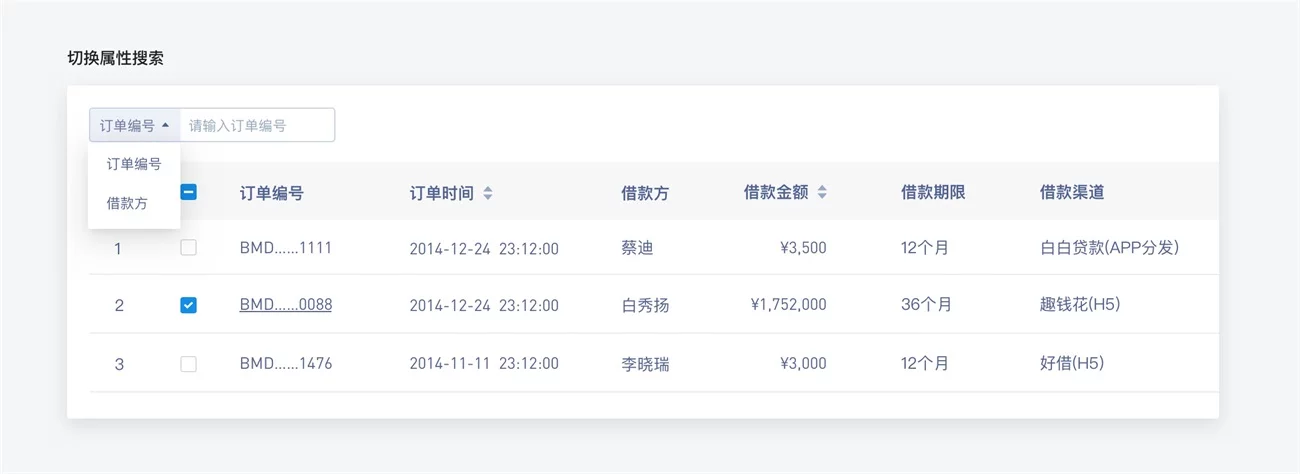The image size is (1300, 474).
Task: Choose 订单编号 option in dropdown list
Action: click(x=134, y=164)
